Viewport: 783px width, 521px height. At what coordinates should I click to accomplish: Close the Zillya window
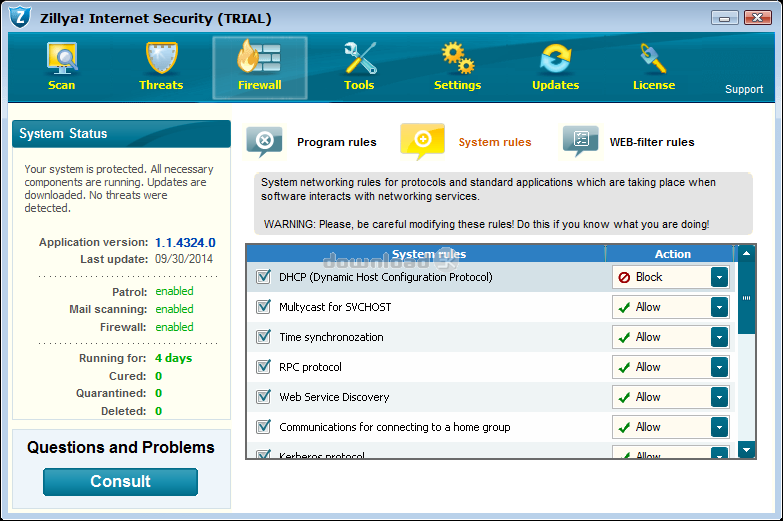(x=757, y=17)
